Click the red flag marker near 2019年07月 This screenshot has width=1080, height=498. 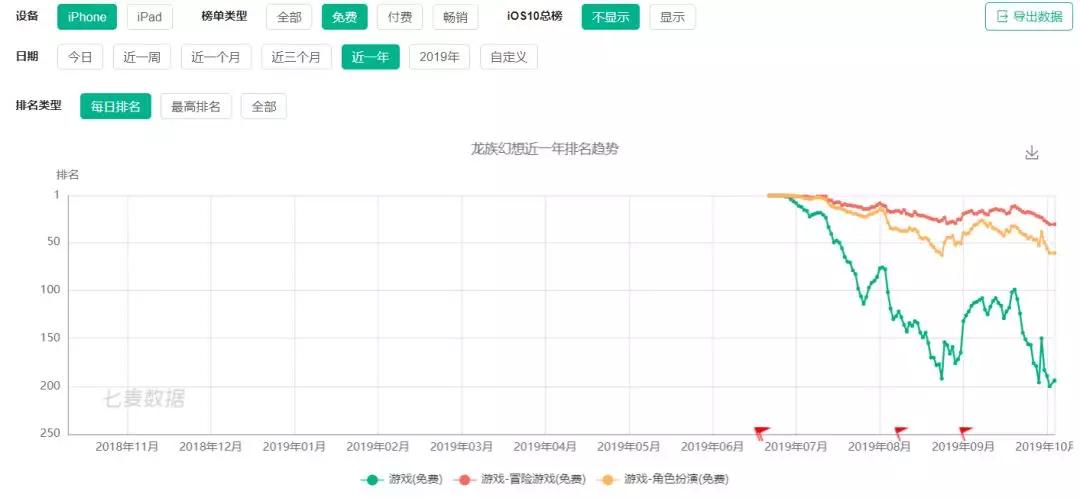coord(761,433)
